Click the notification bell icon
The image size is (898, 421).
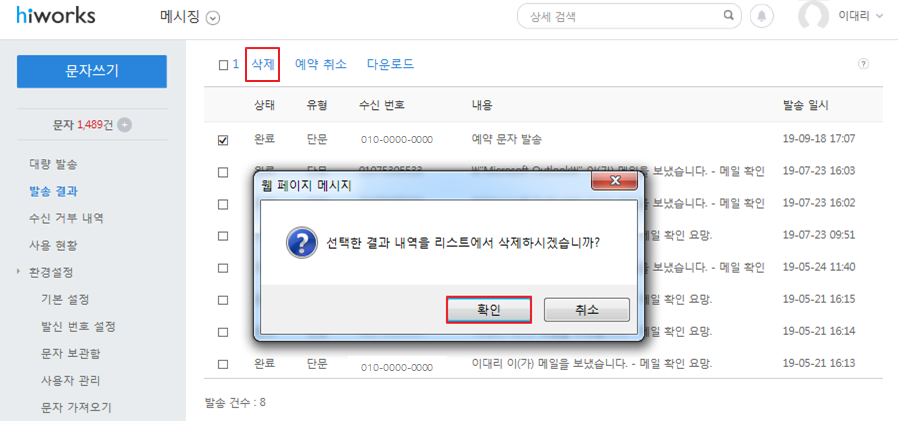tap(761, 17)
